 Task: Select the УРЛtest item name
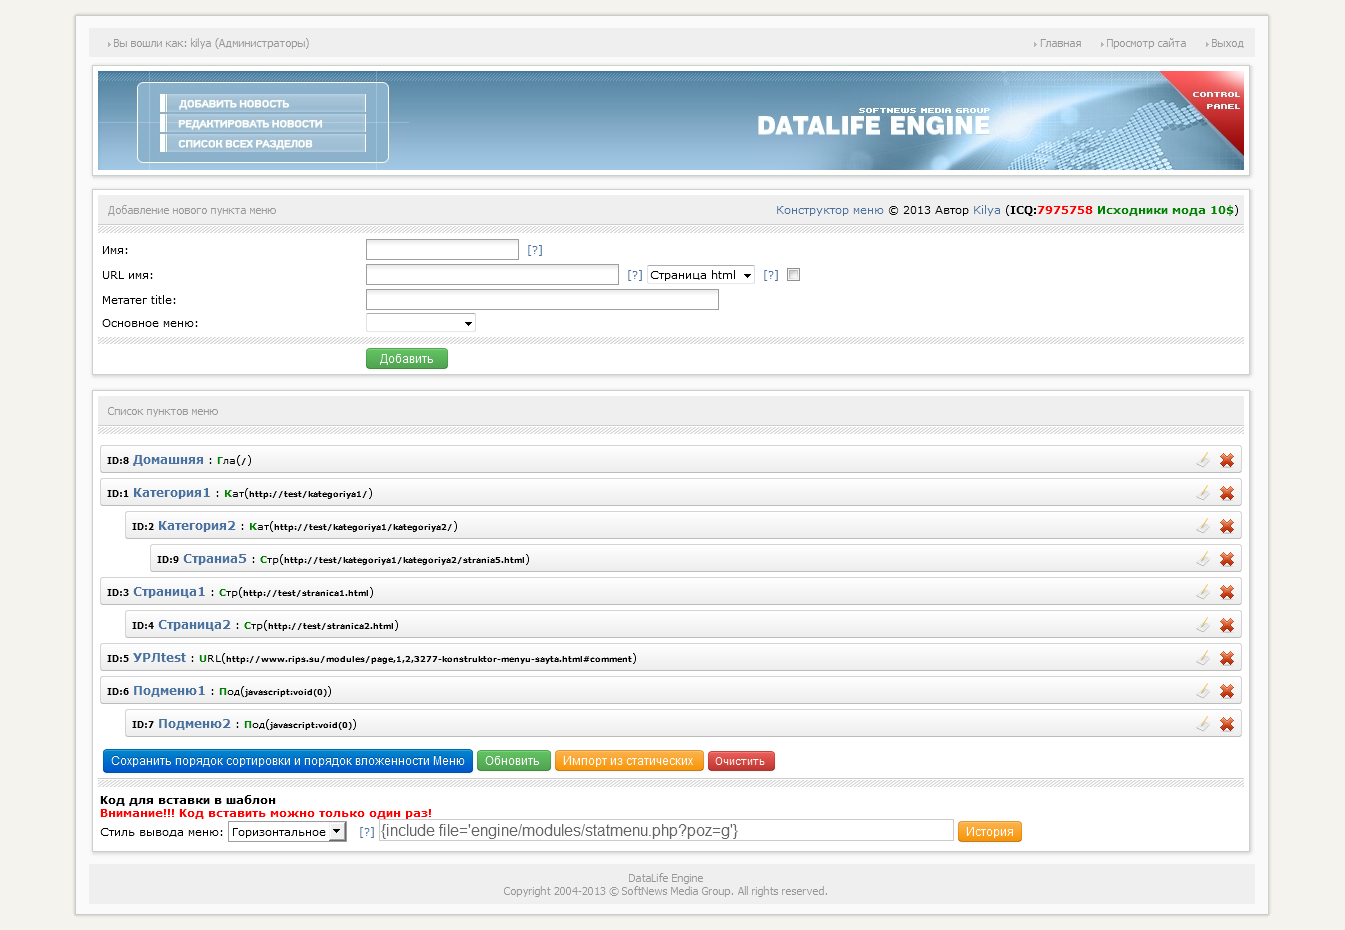pyautogui.click(x=159, y=658)
